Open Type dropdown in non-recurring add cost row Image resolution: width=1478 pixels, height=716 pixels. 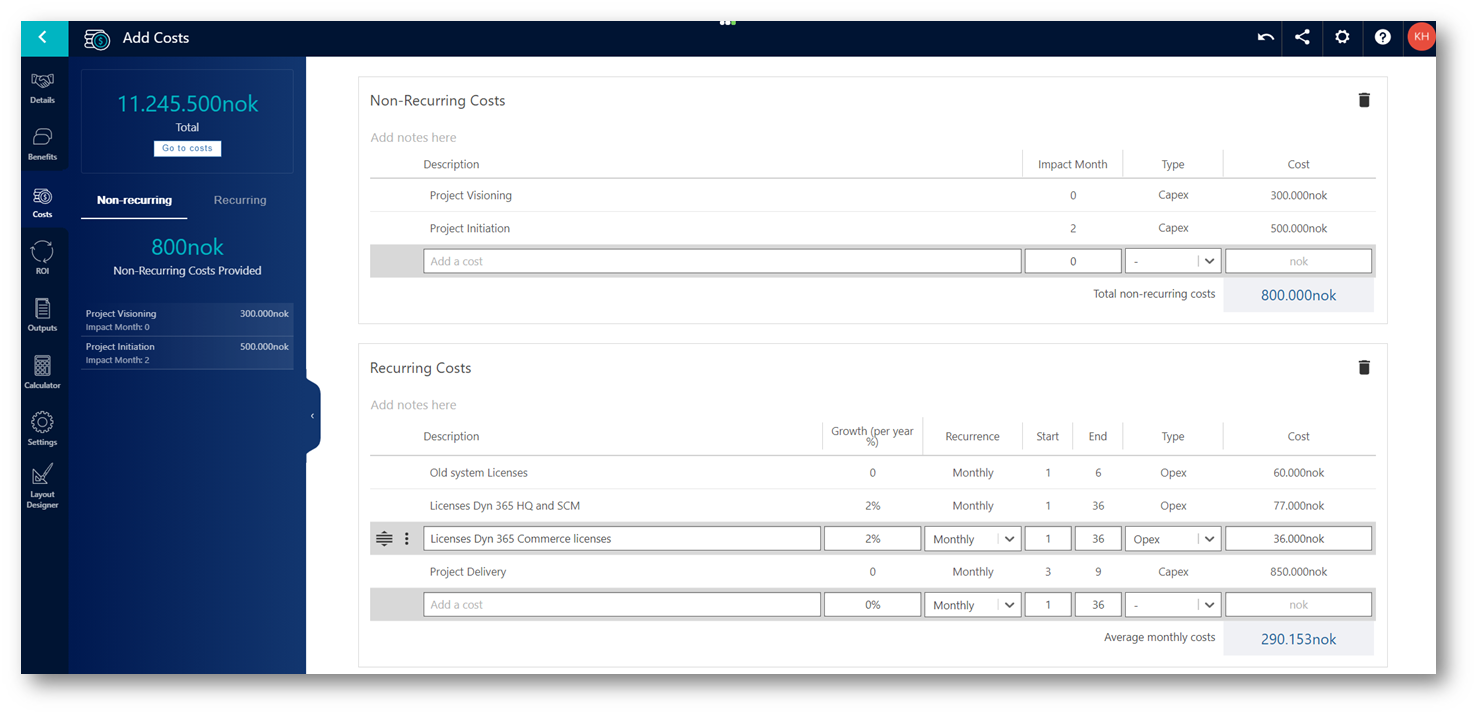[1172, 262]
